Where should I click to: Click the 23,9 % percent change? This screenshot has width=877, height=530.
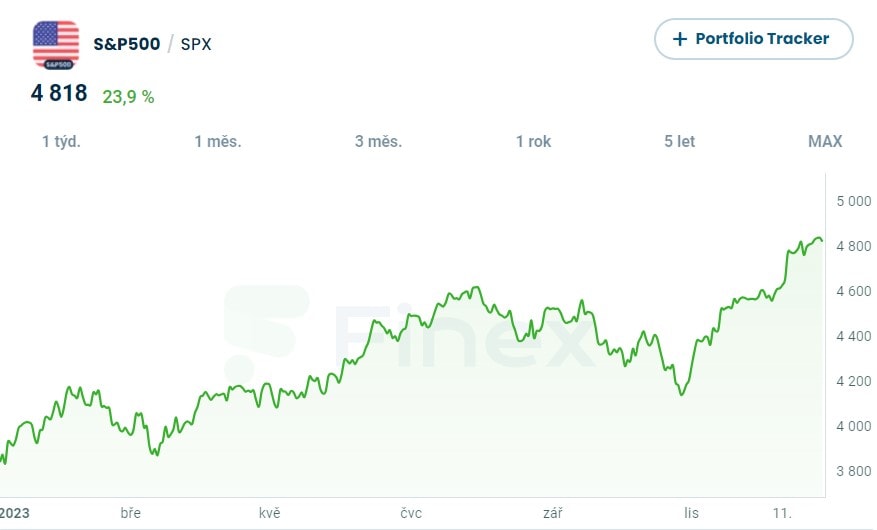128,97
